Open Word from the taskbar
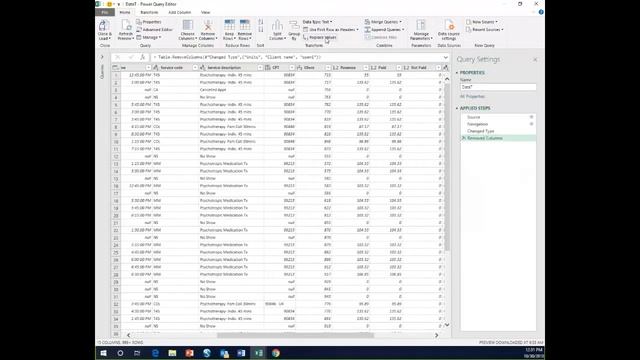Image resolution: width=640 pixels, height=360 pixels. pyautogui.click(x=242, y=353)
